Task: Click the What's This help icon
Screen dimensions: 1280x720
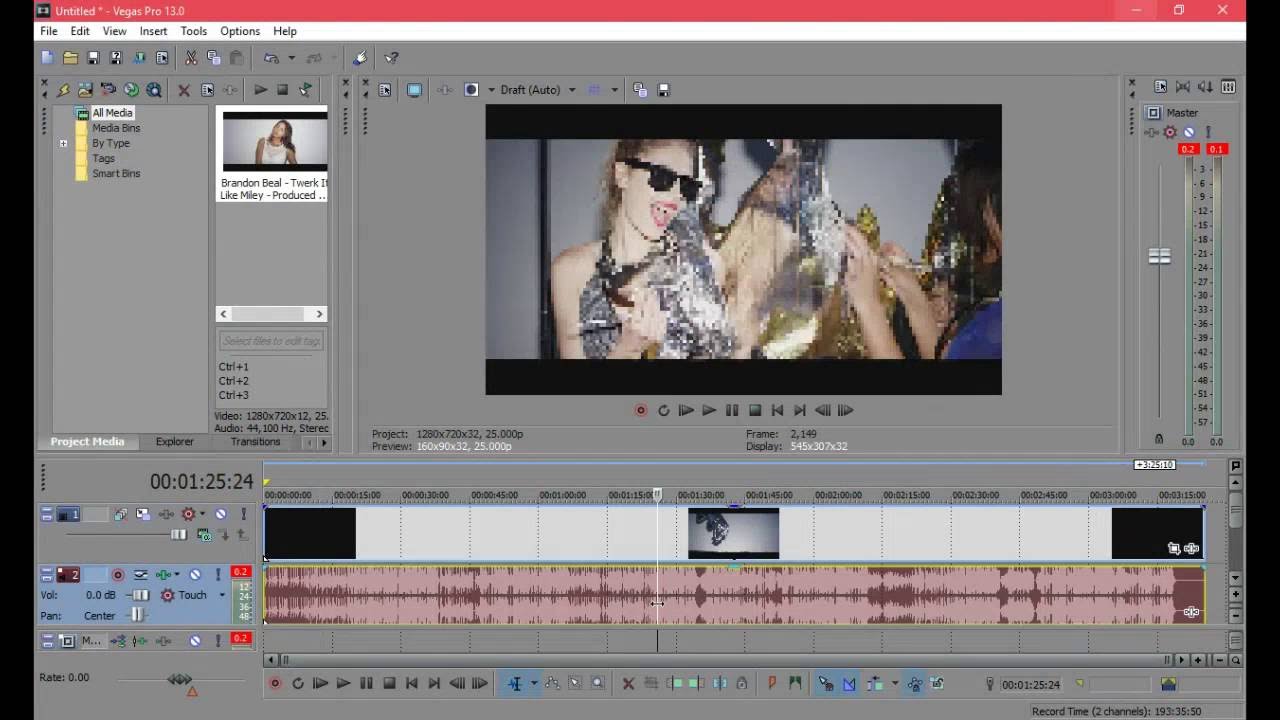Action: 391,58
